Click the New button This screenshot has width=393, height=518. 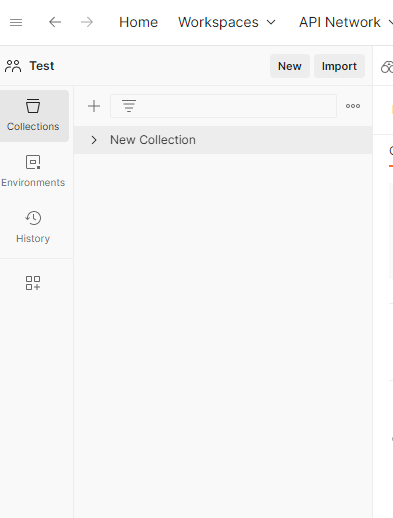pos(290,66)
